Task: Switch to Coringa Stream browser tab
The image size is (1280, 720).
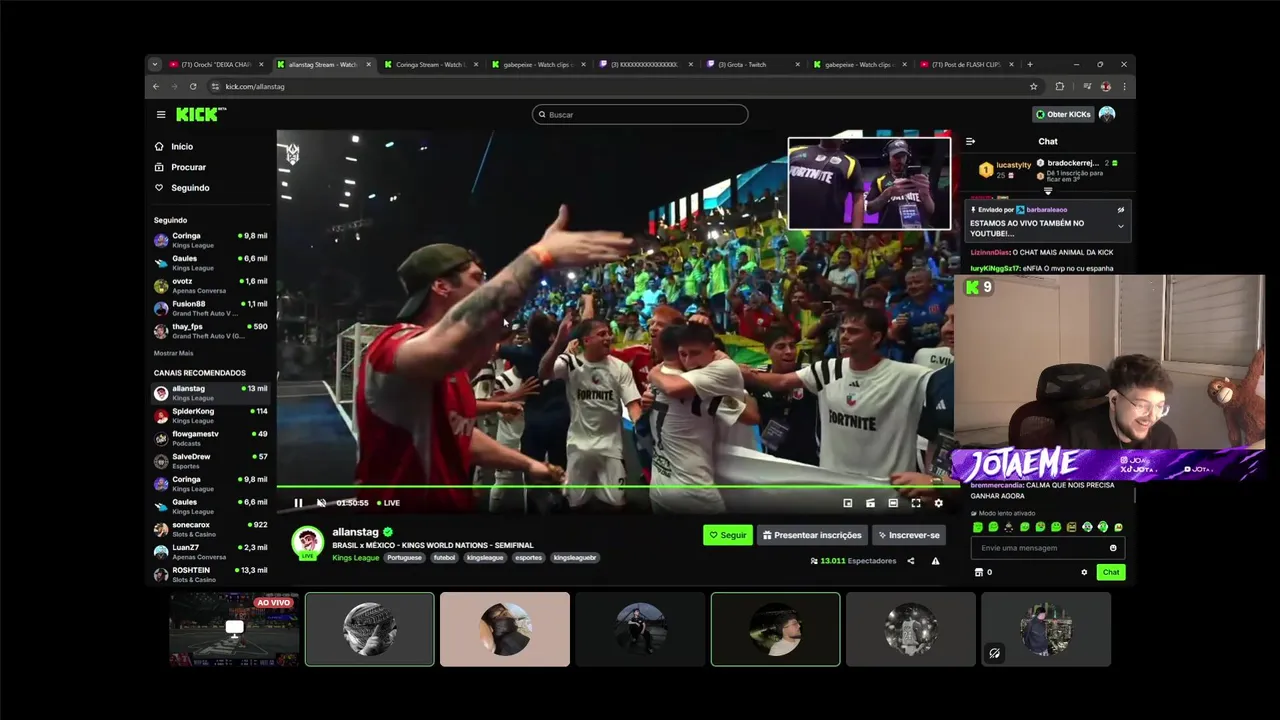Action: (432, 64)
